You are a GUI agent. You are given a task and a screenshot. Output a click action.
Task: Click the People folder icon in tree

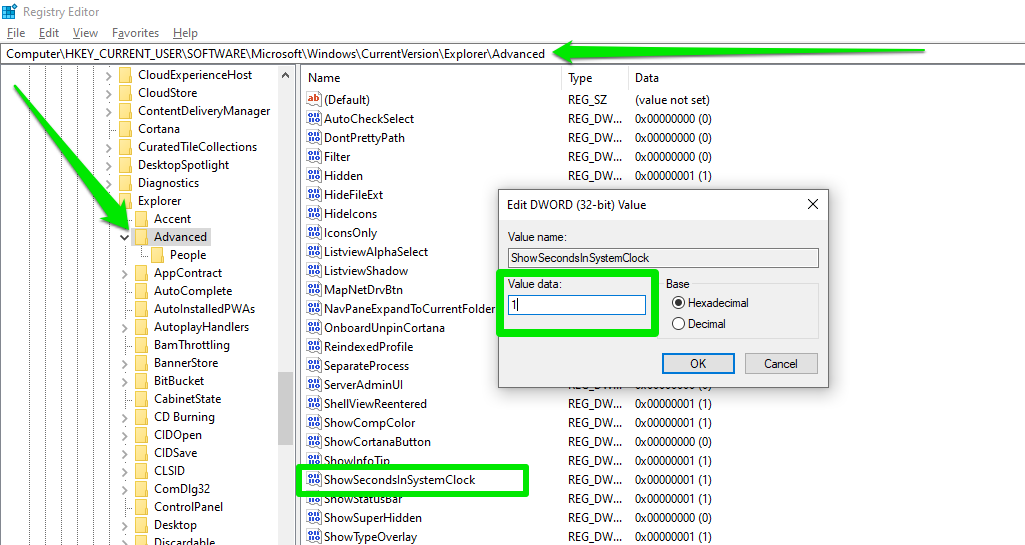point(157,255)
